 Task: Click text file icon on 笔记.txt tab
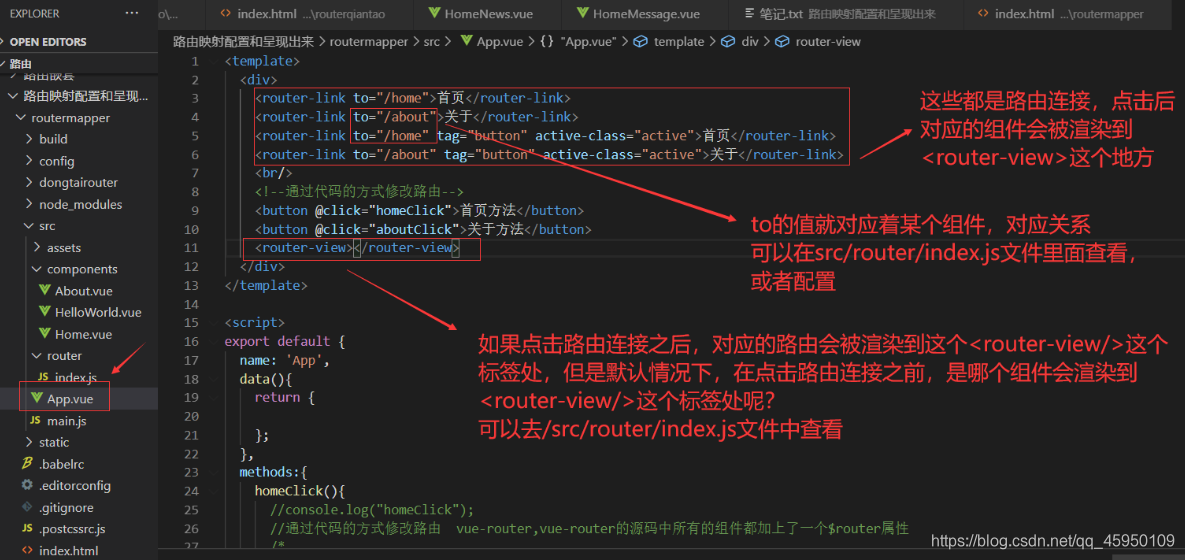pyautogui.click(x=749, y=13)
